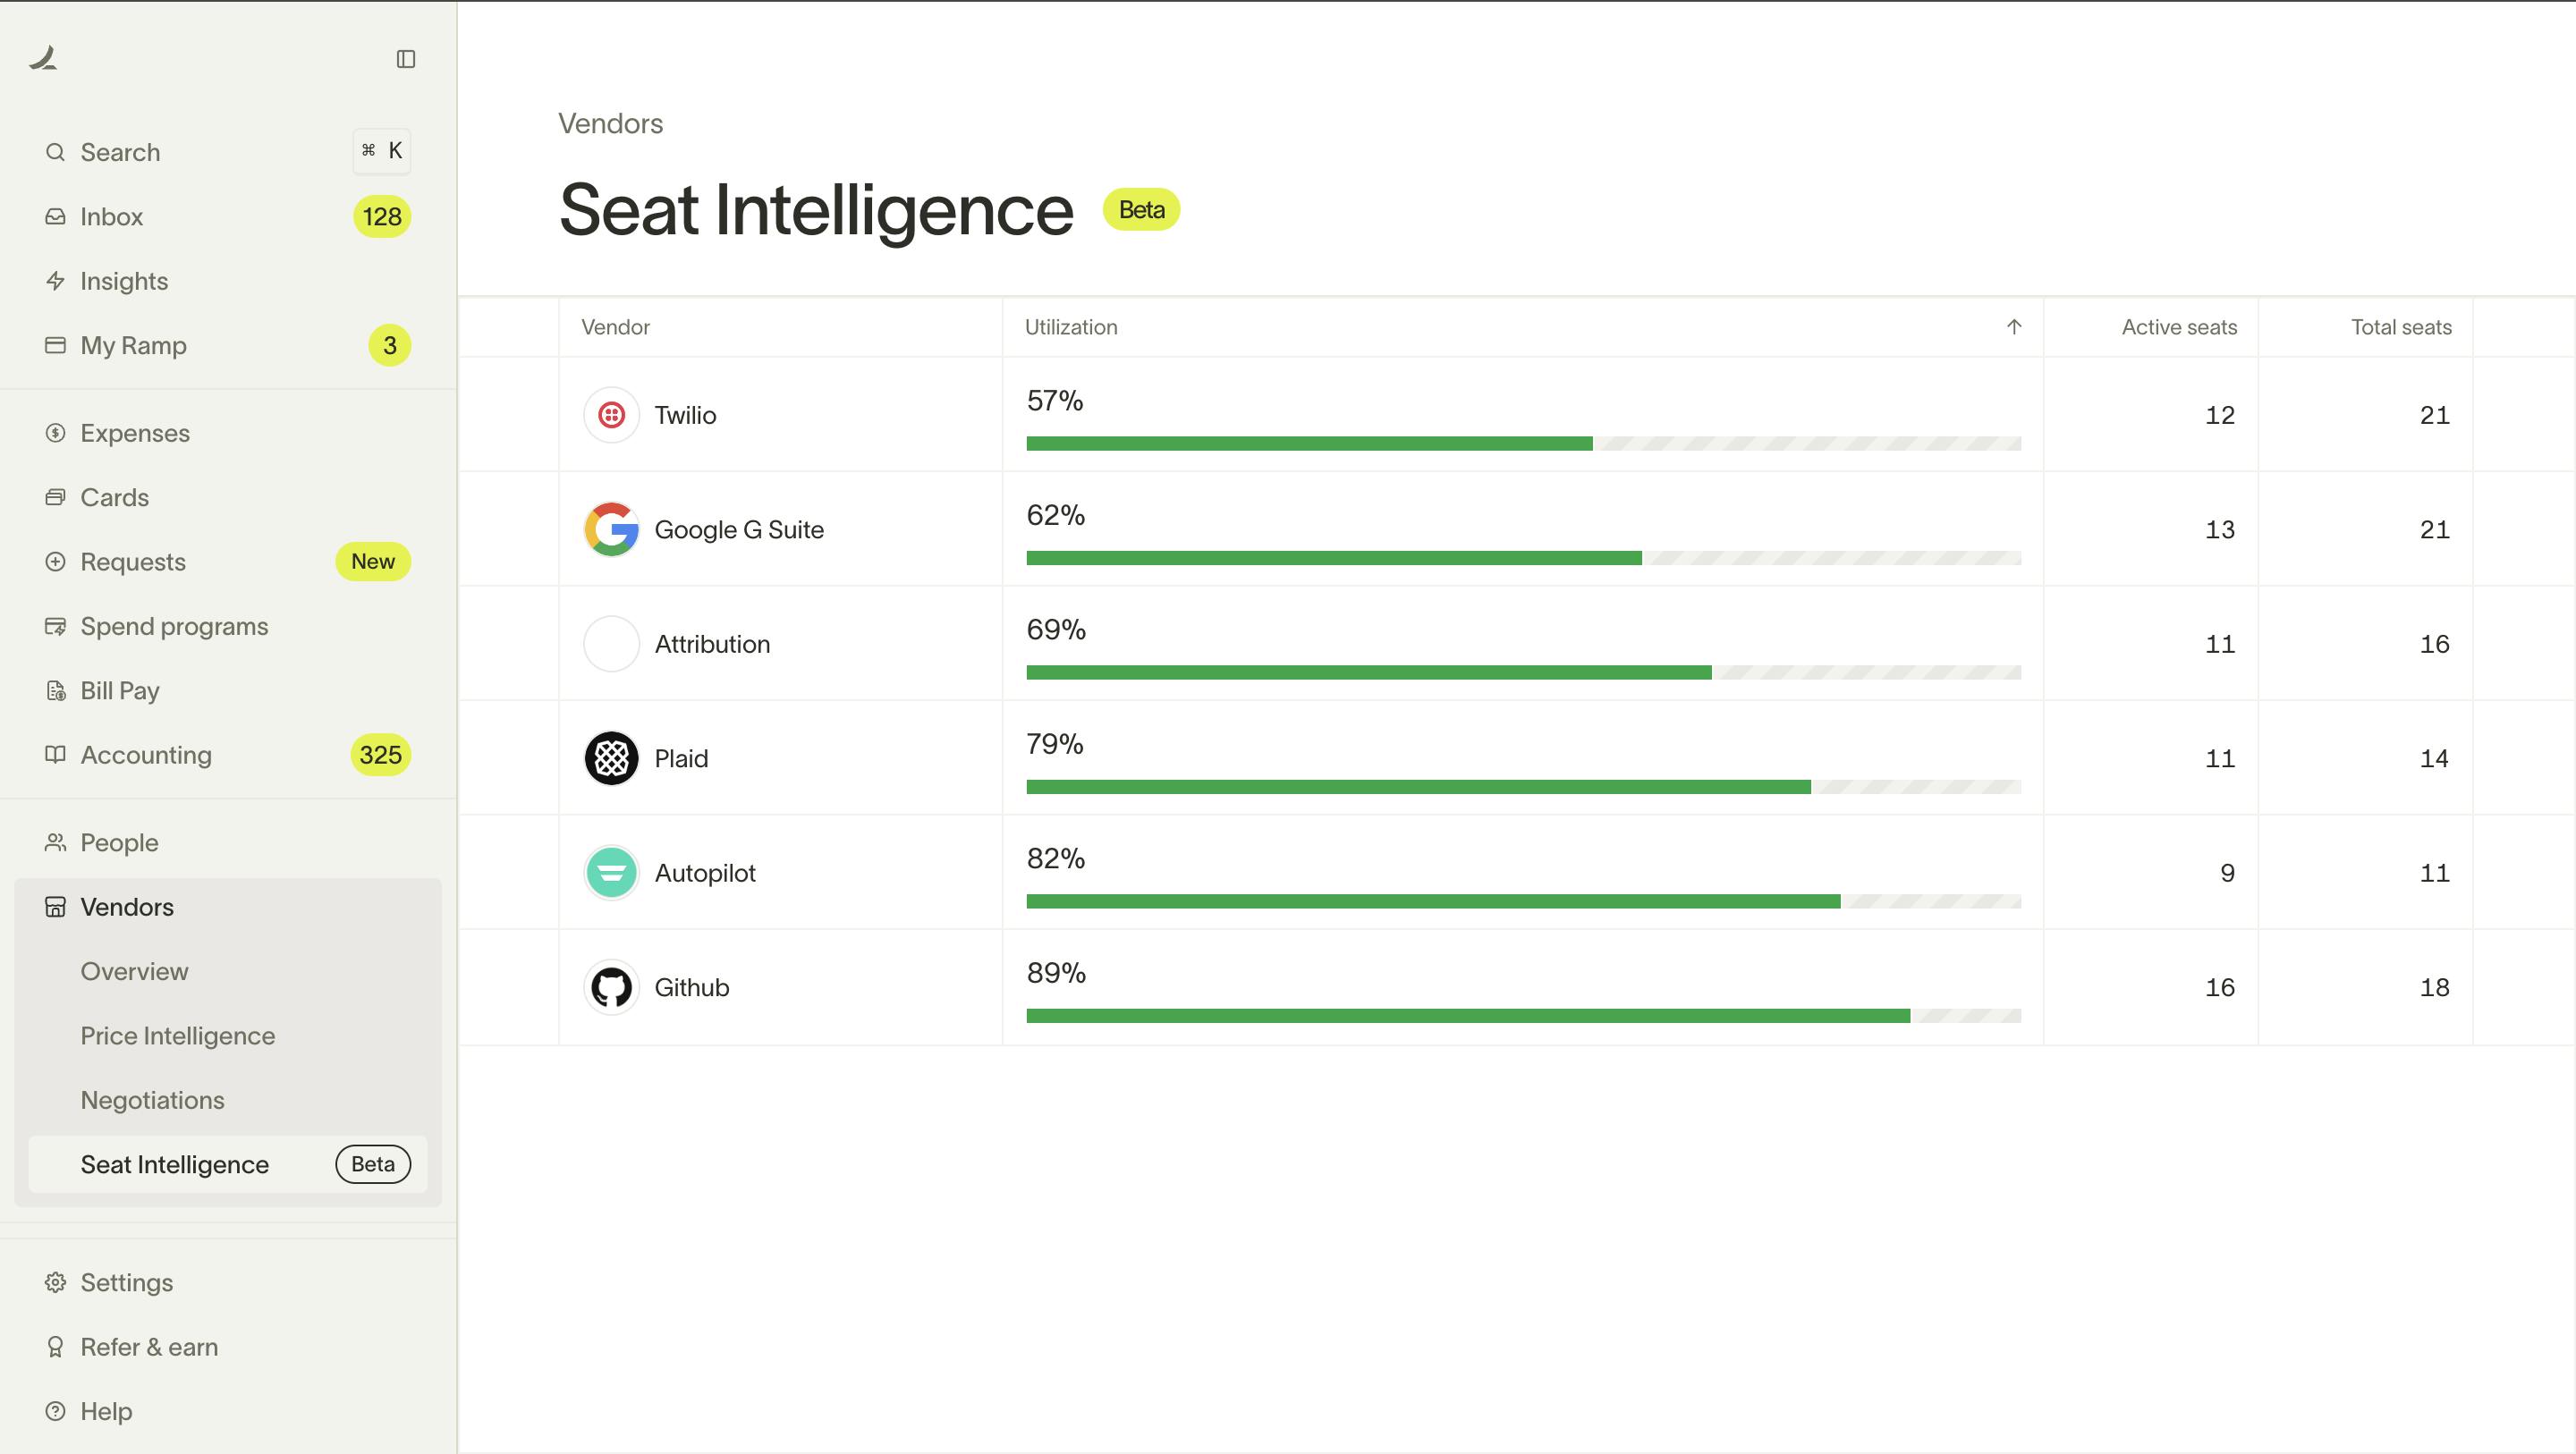Sort by Active seats column header
The image size is (2576, 1454).
tap(2178, 327)
